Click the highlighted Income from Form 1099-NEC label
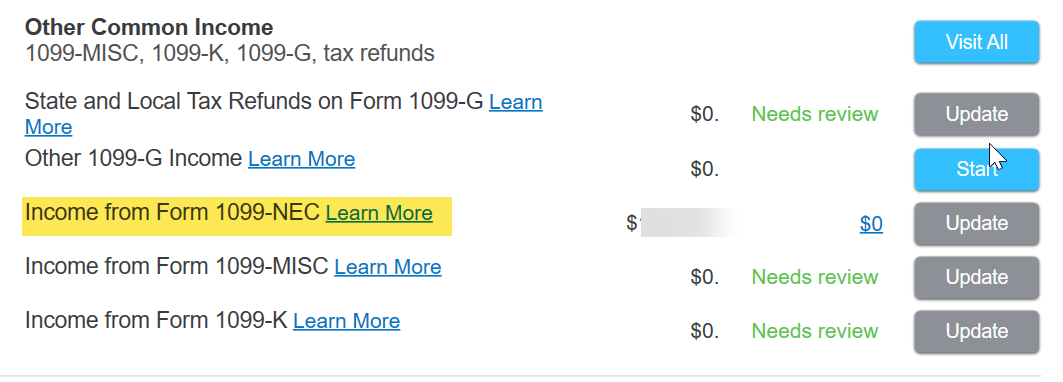Image resolution: width=1063 pixels, height=382 pixels. pos(172,212)
